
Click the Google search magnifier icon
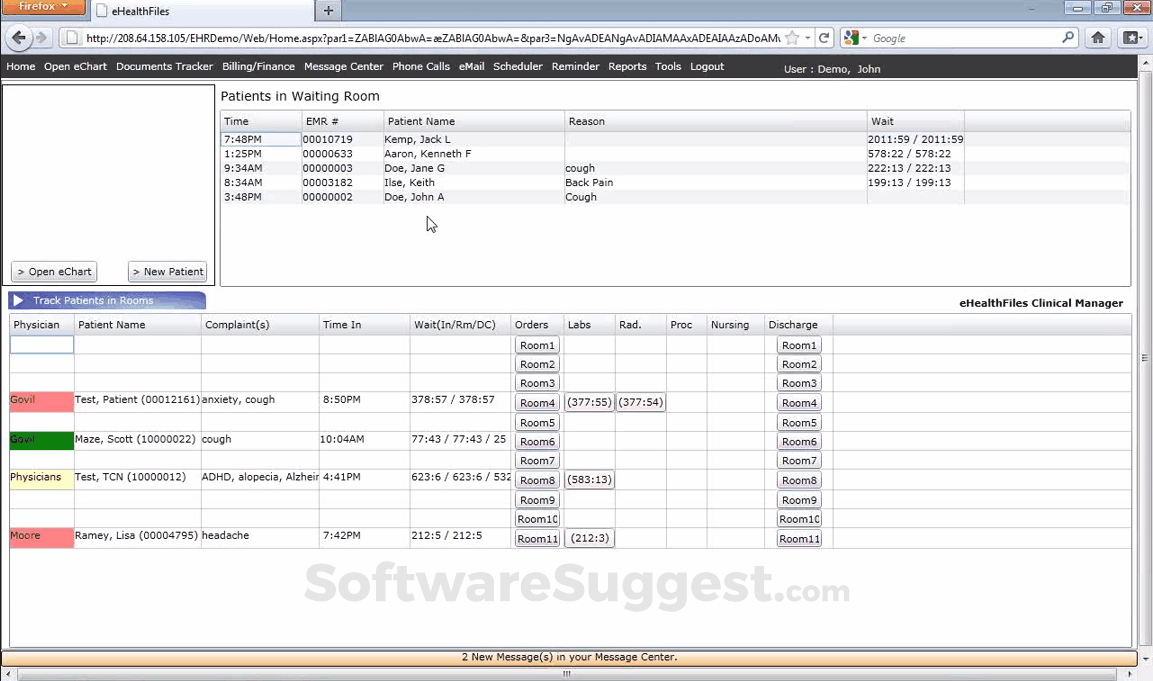[1068, 38]
